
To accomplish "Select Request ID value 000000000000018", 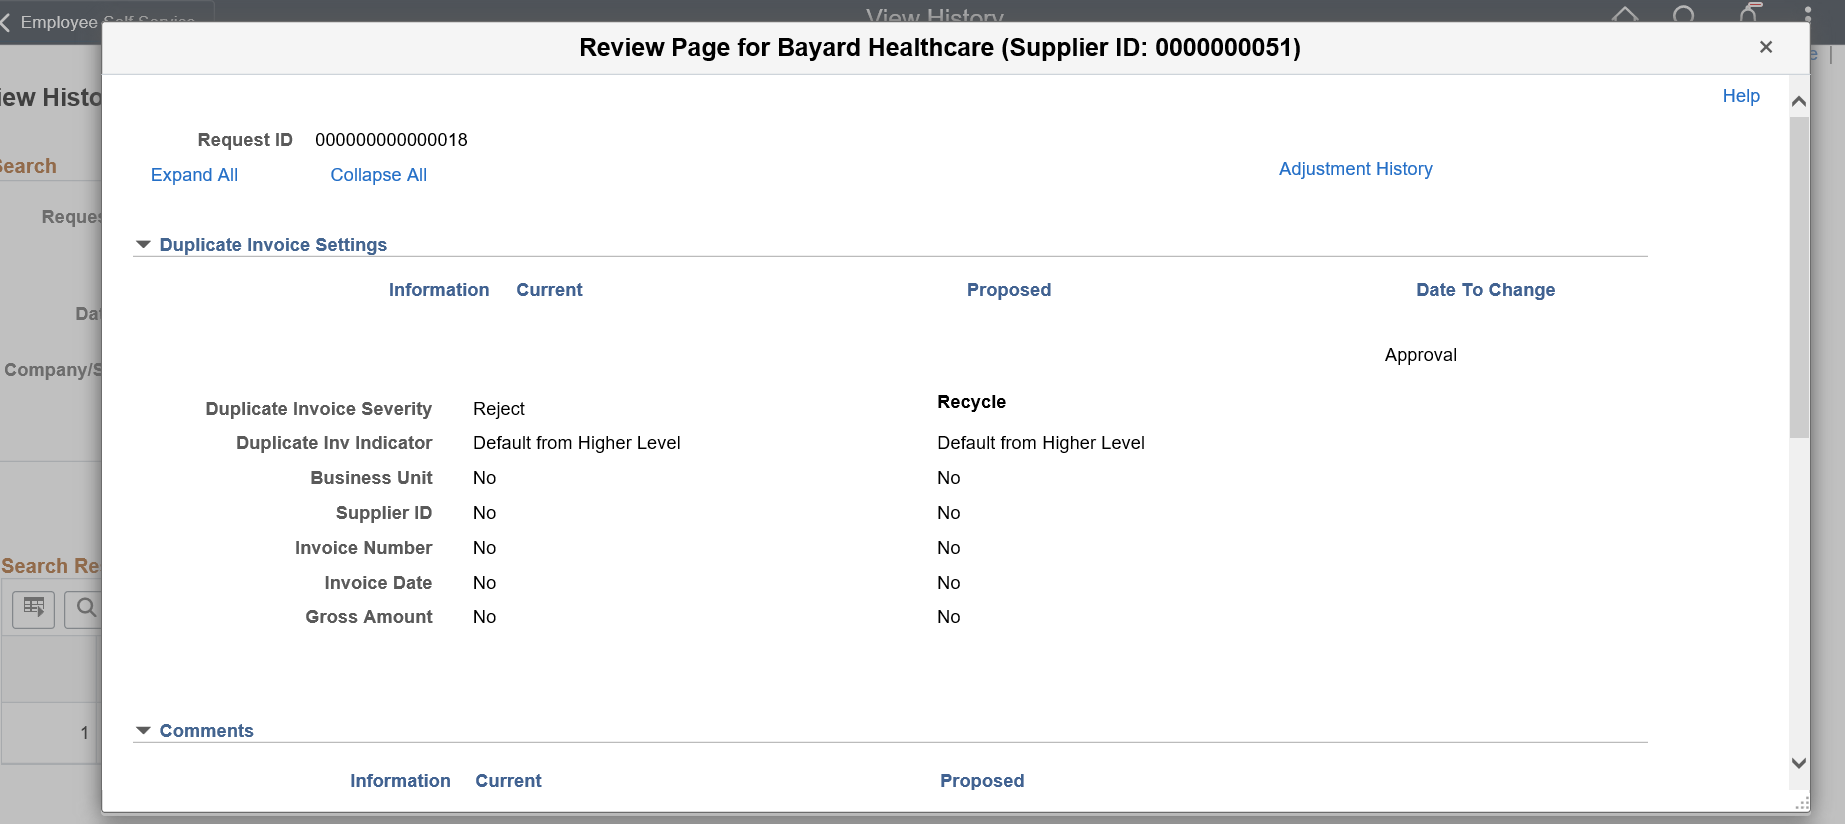I will 391,140.
